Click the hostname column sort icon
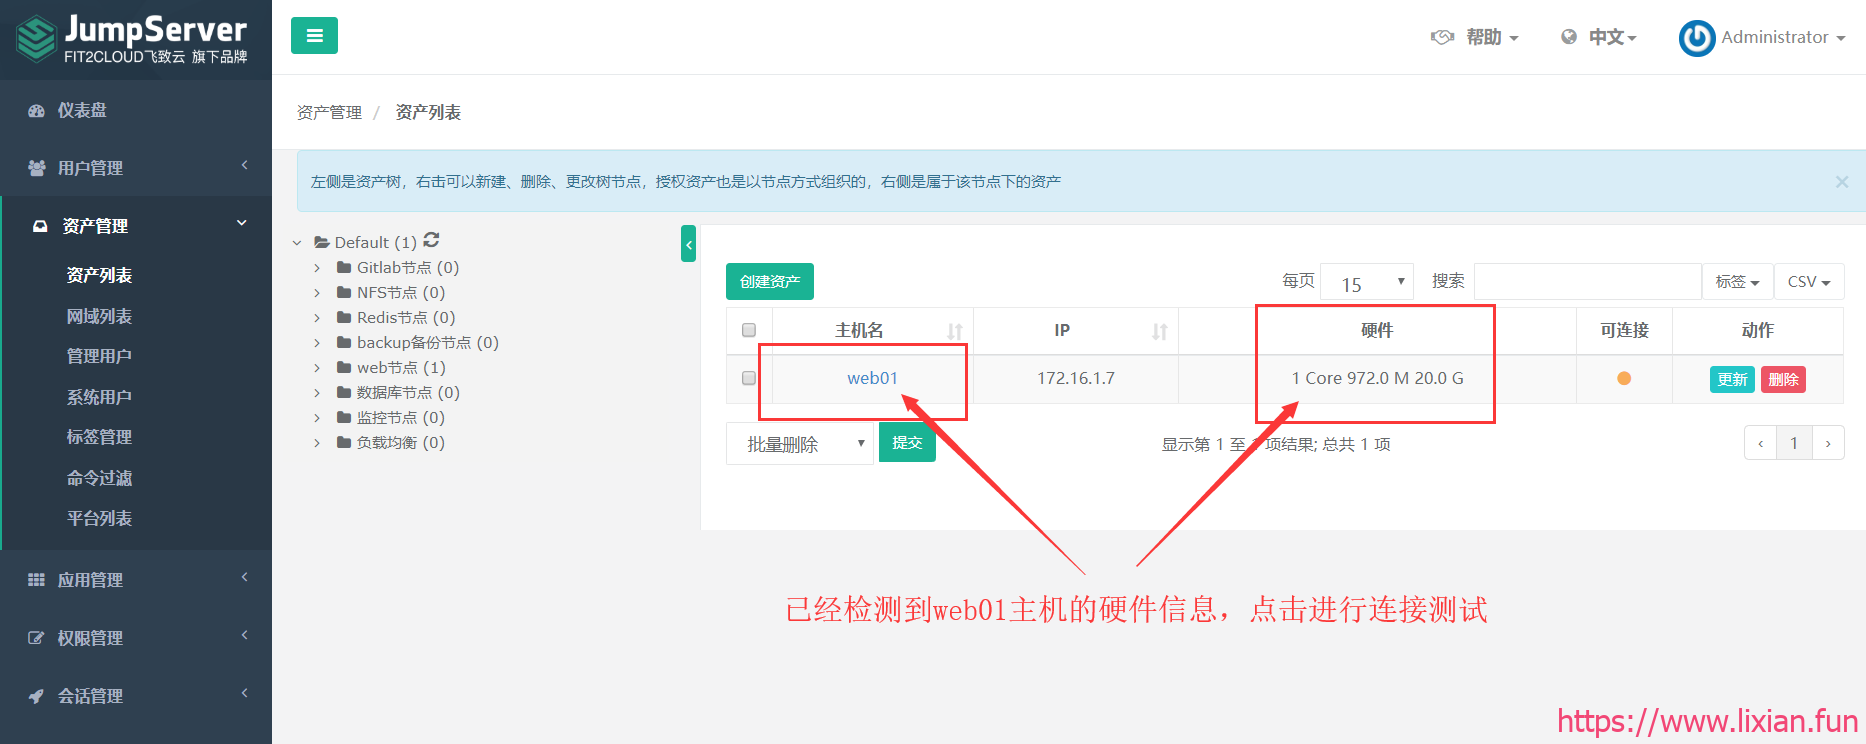This screenshot has height=744, width=1866. [955, 331]
